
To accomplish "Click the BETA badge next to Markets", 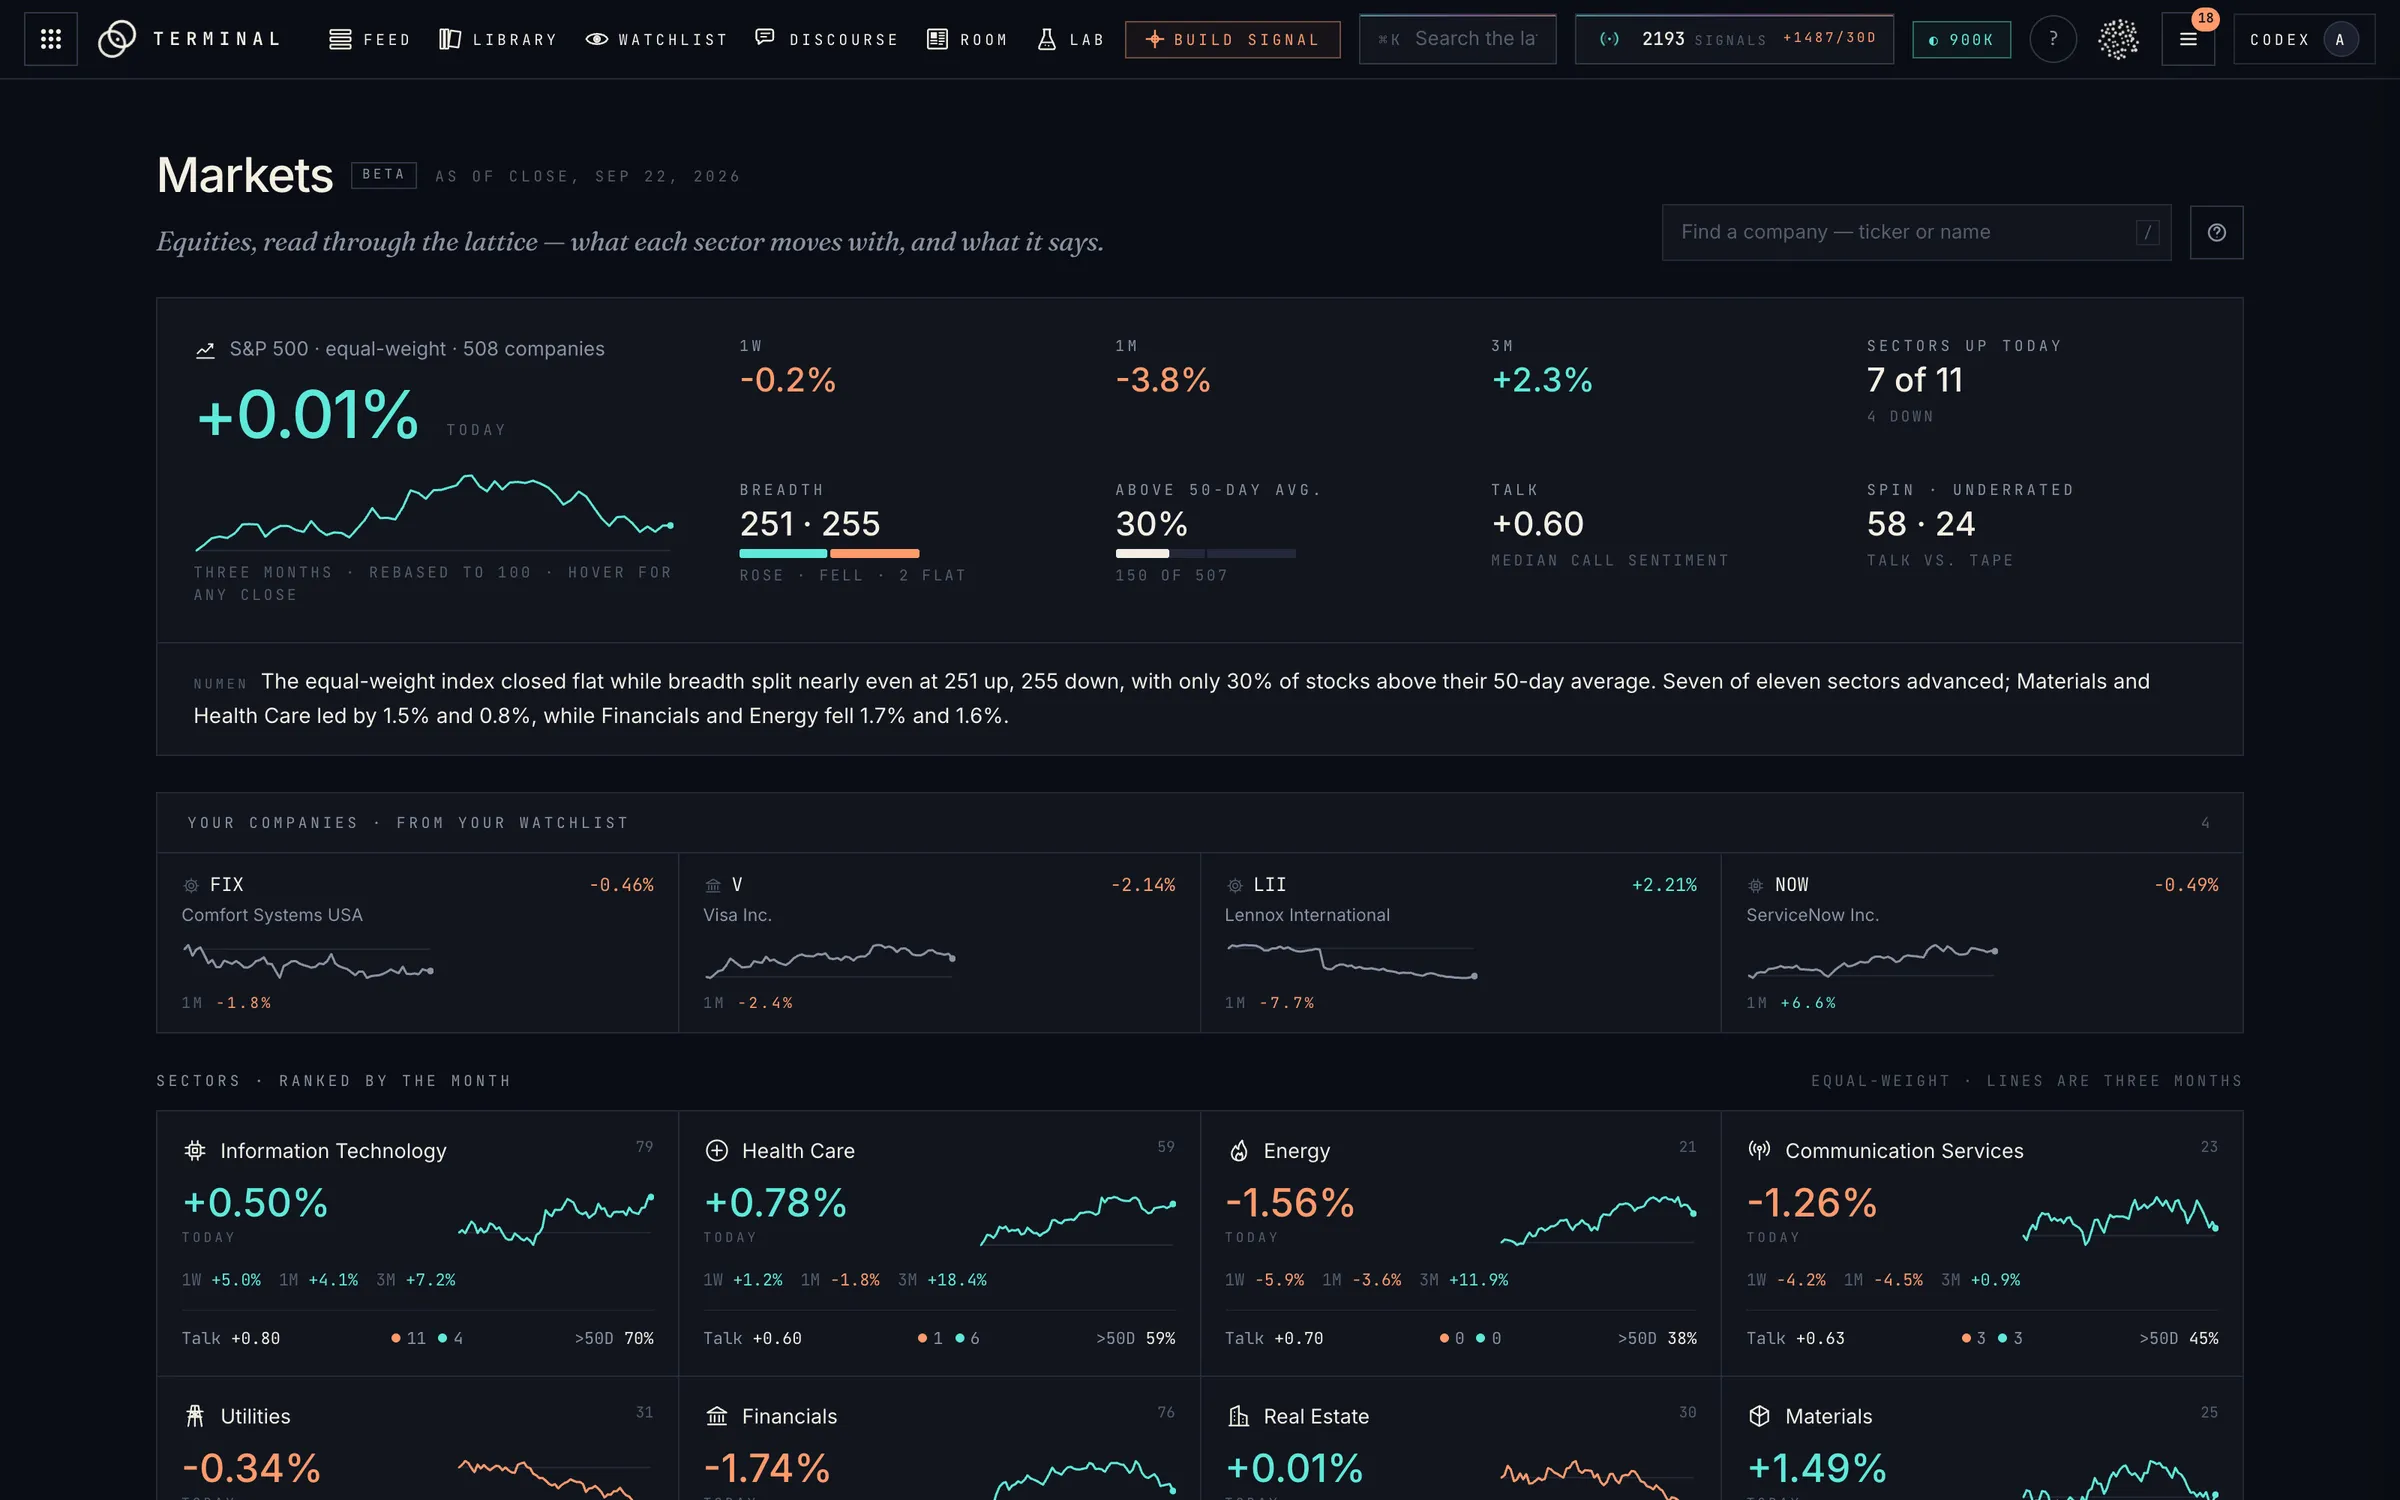I will 384,175.
